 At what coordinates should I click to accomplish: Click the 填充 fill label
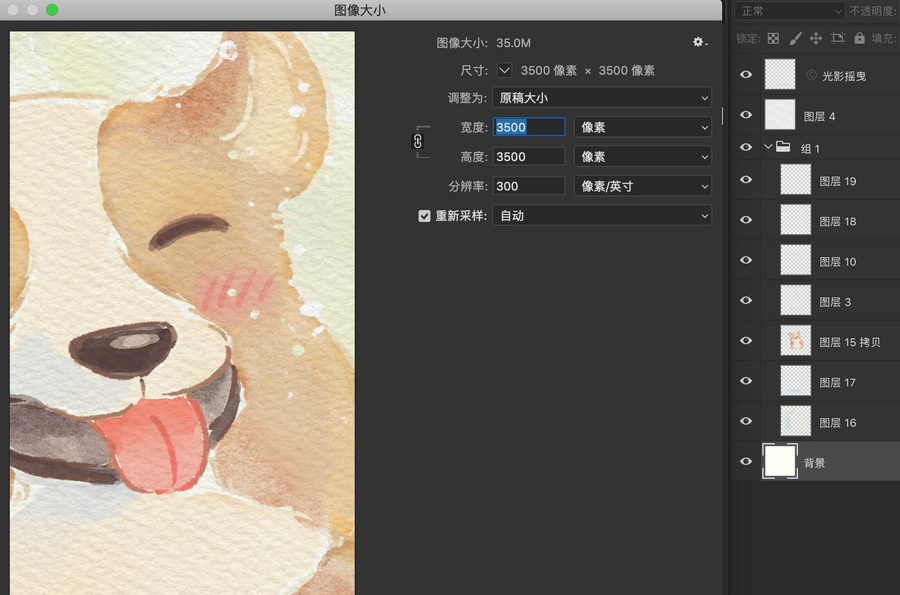coord(883,38)
